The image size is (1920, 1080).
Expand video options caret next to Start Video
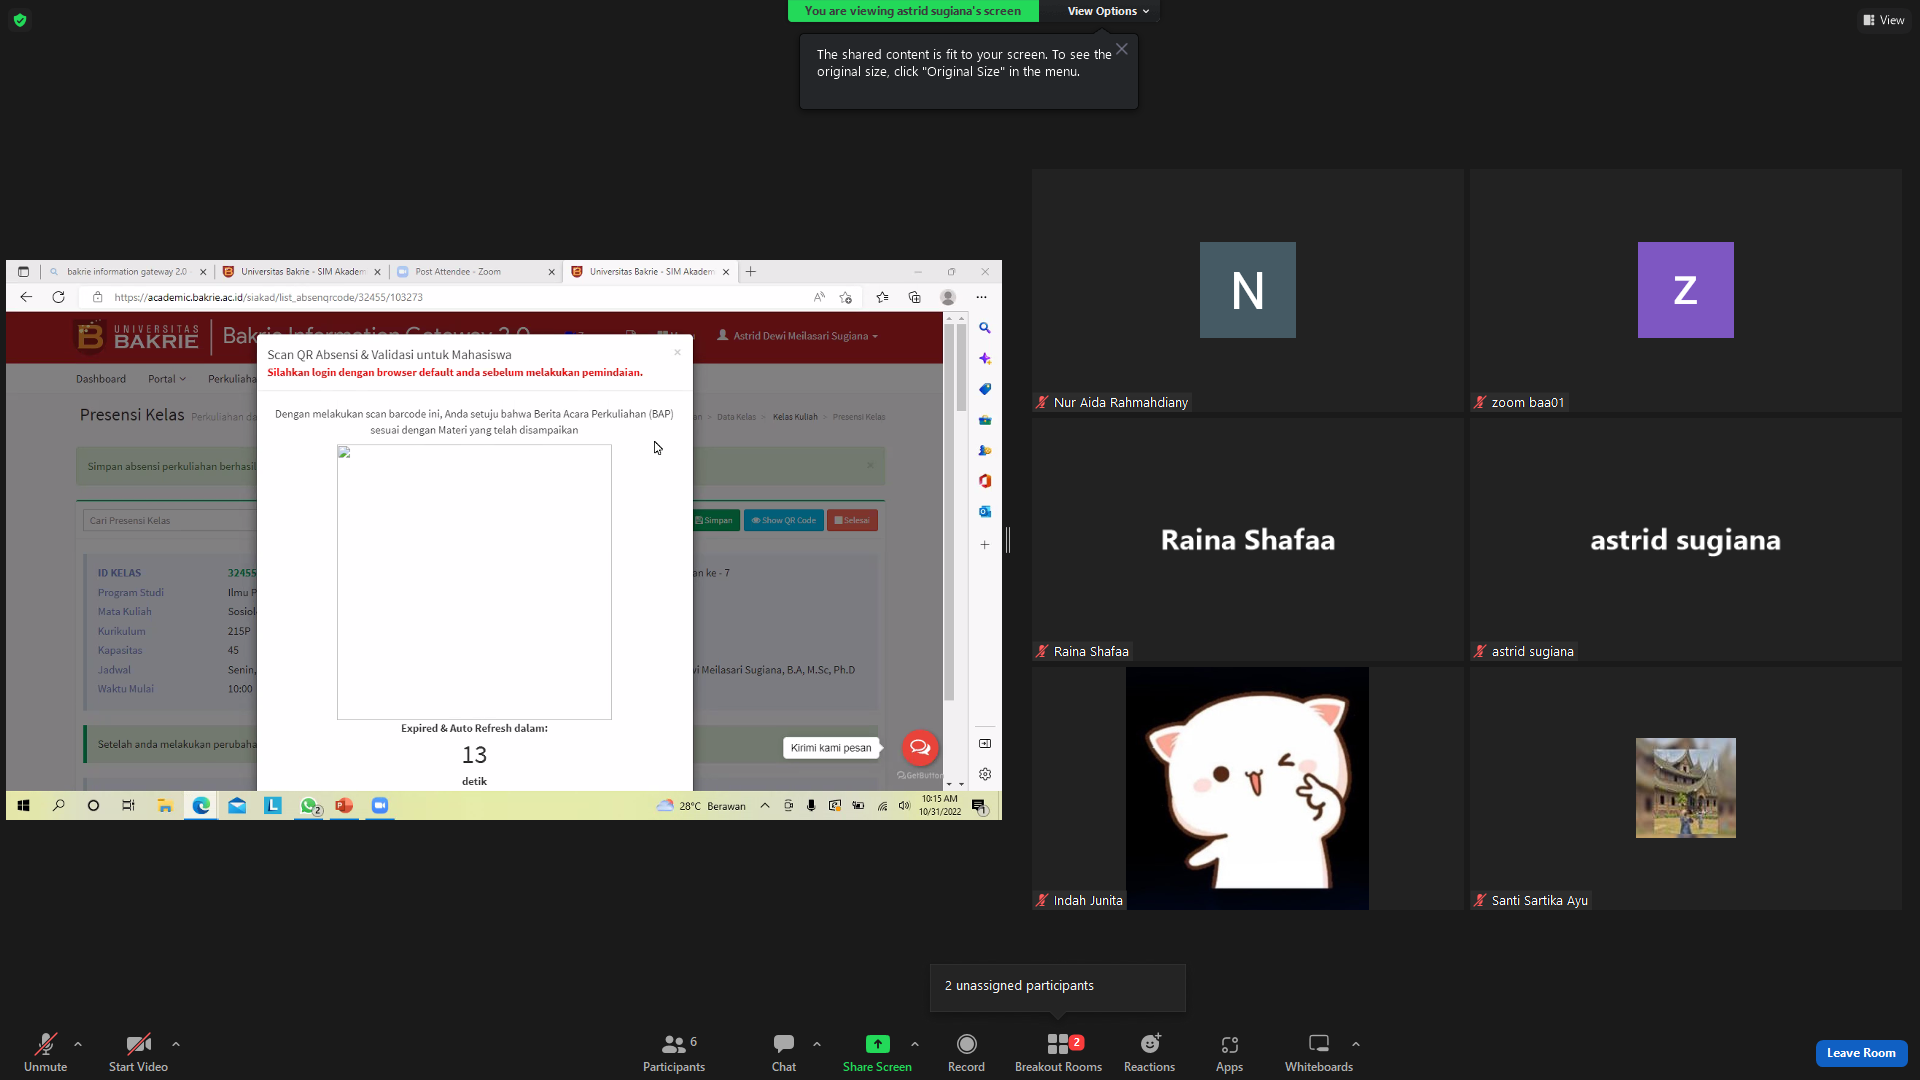(176, 1044)
